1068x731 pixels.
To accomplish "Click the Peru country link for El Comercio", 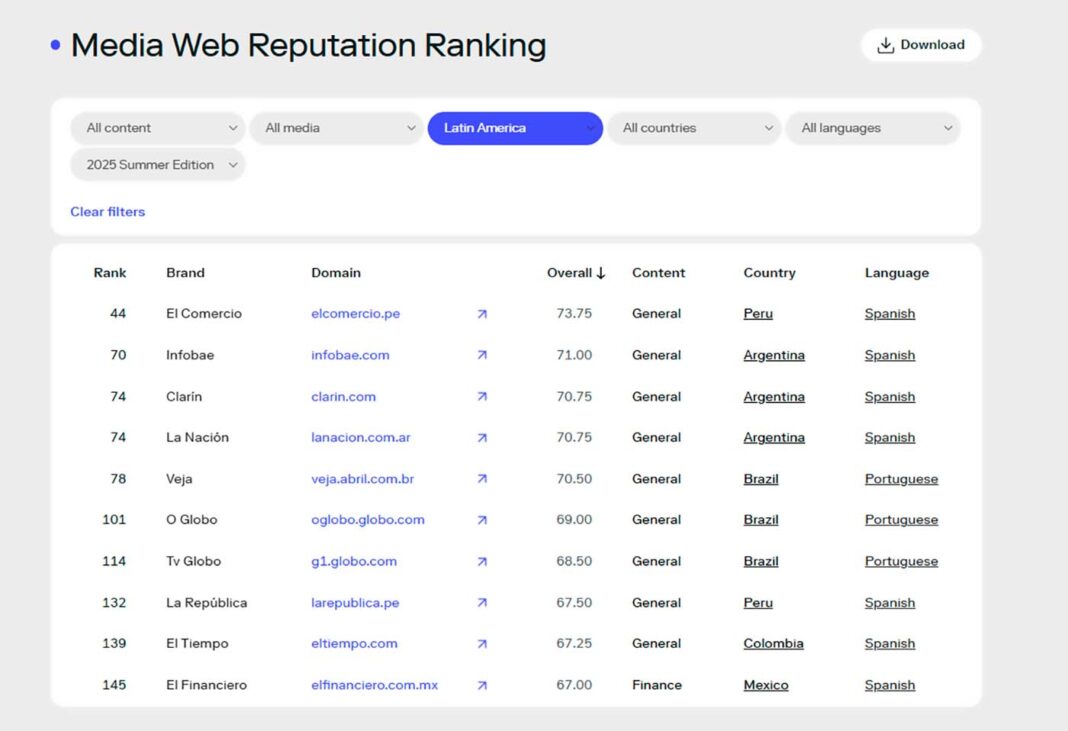I will point(758,314).
